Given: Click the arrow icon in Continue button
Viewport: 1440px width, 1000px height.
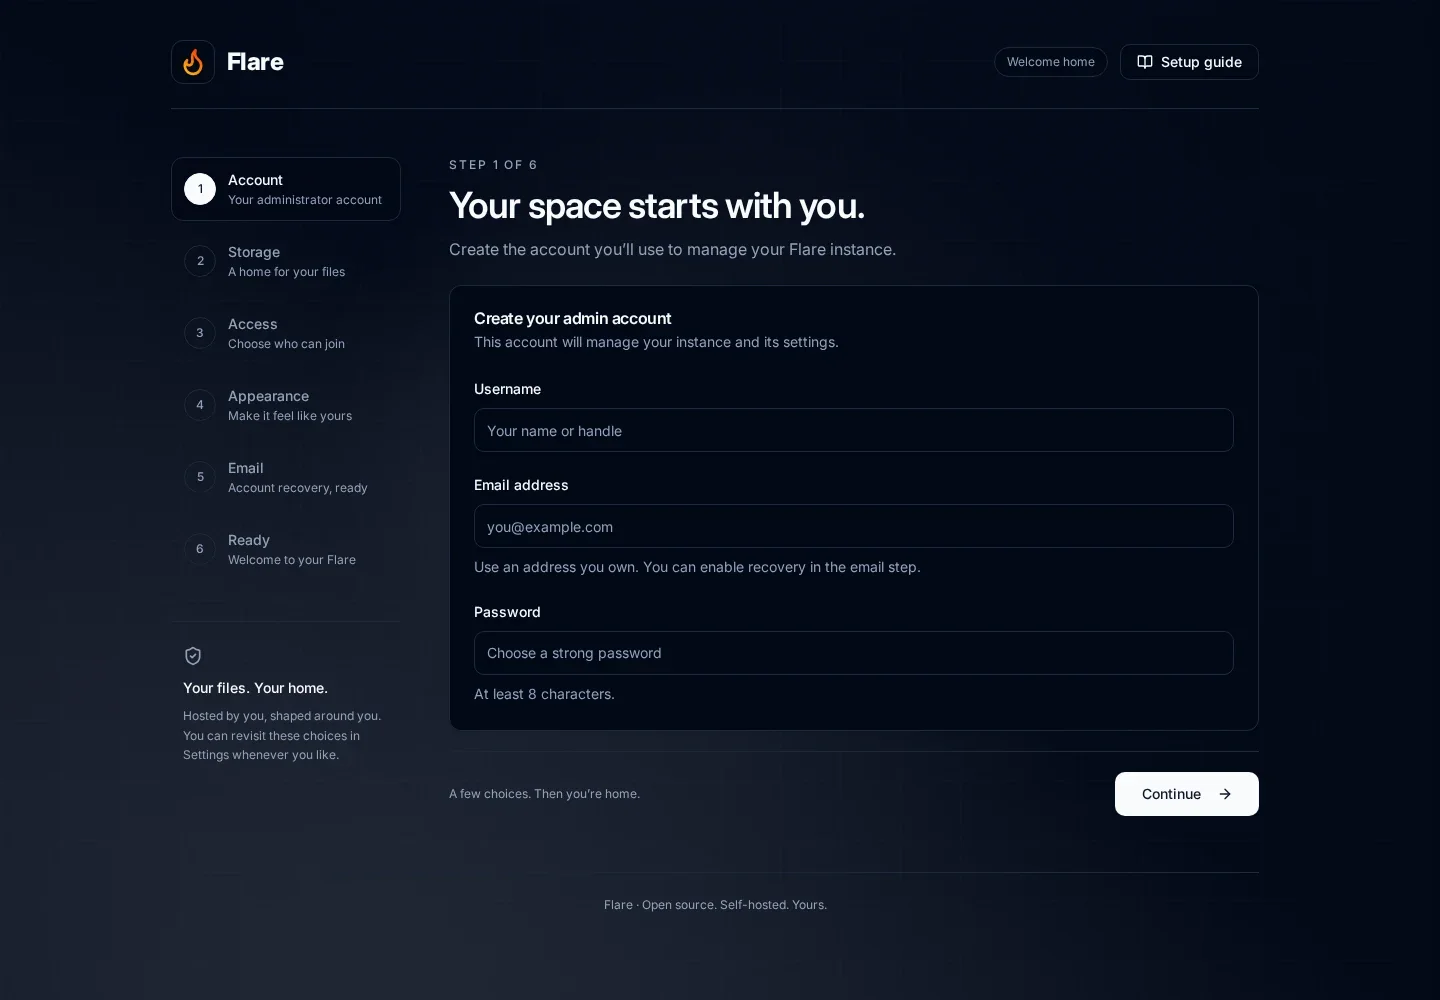Looking at the screenshot, I should pyautogui.click(x=1225, y=794).
